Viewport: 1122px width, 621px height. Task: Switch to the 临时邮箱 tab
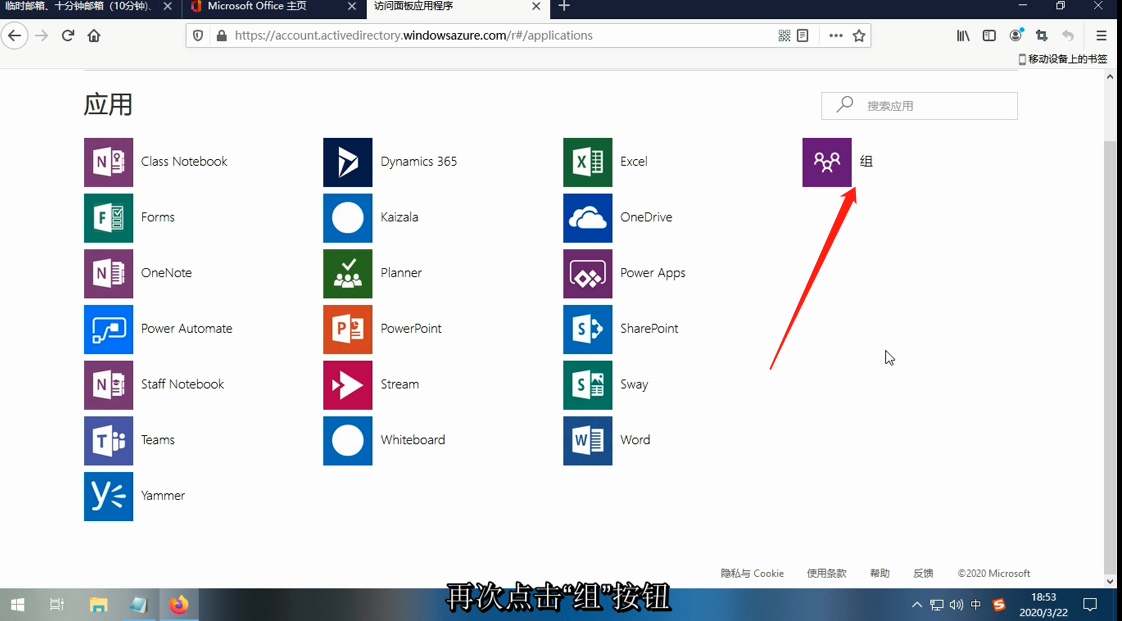[x=90, y=6]
